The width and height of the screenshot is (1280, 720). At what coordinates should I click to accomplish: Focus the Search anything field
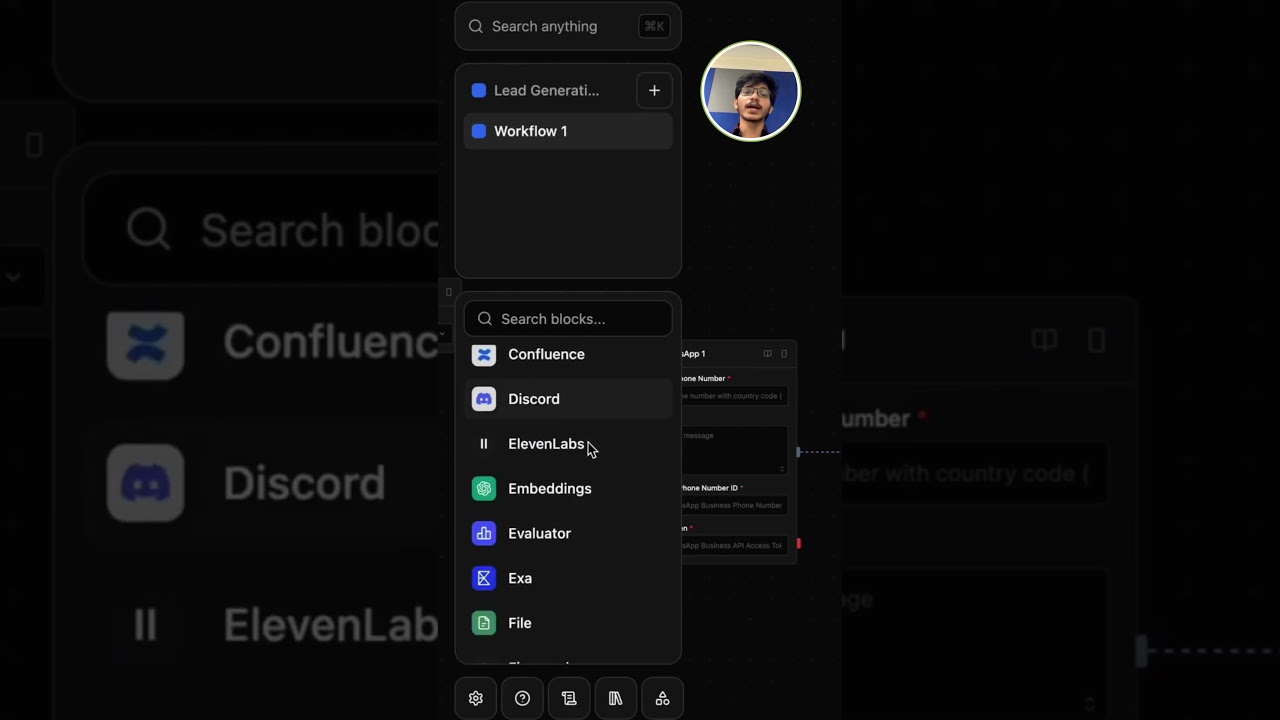568,27
